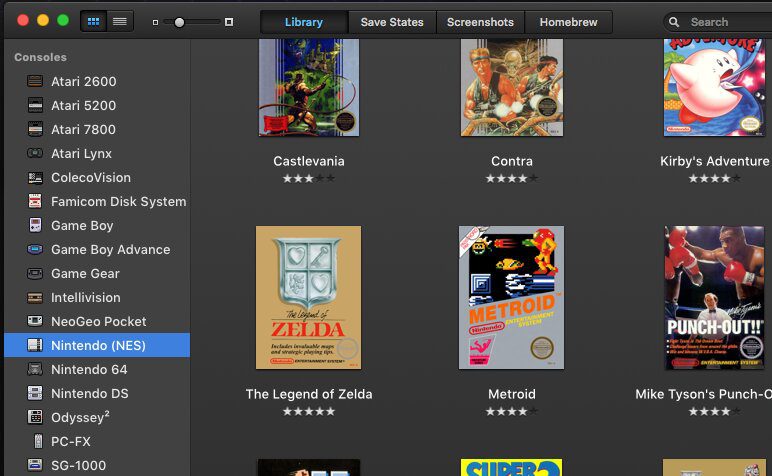
Task: Select the Game Gear console icon
Action: click(x=35, y=273)
